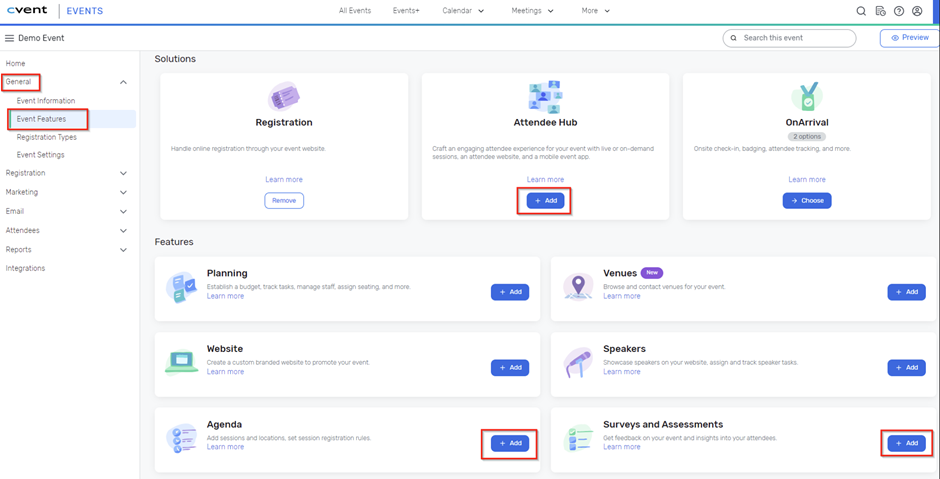Open the user profile account icon

(x=917, y=11)
